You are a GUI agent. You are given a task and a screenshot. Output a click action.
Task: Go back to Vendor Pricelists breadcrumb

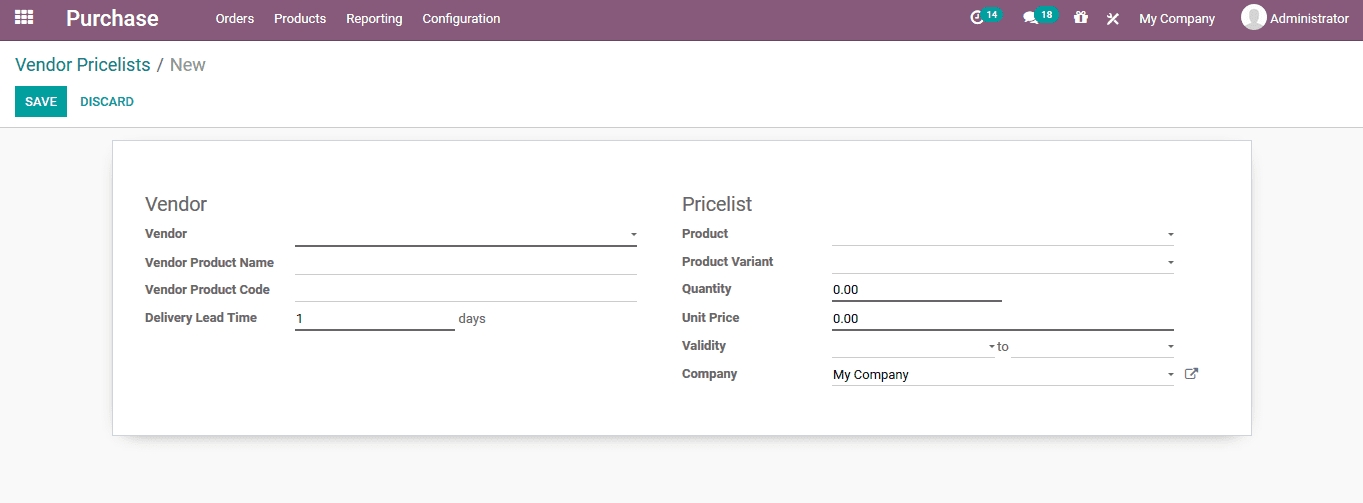coord(82,65)
